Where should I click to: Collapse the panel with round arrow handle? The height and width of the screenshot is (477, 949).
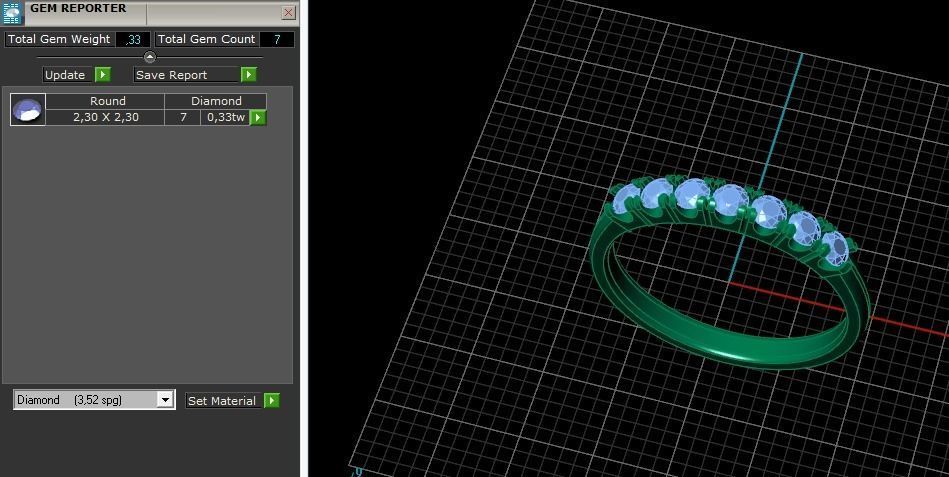tap(150, 57)
